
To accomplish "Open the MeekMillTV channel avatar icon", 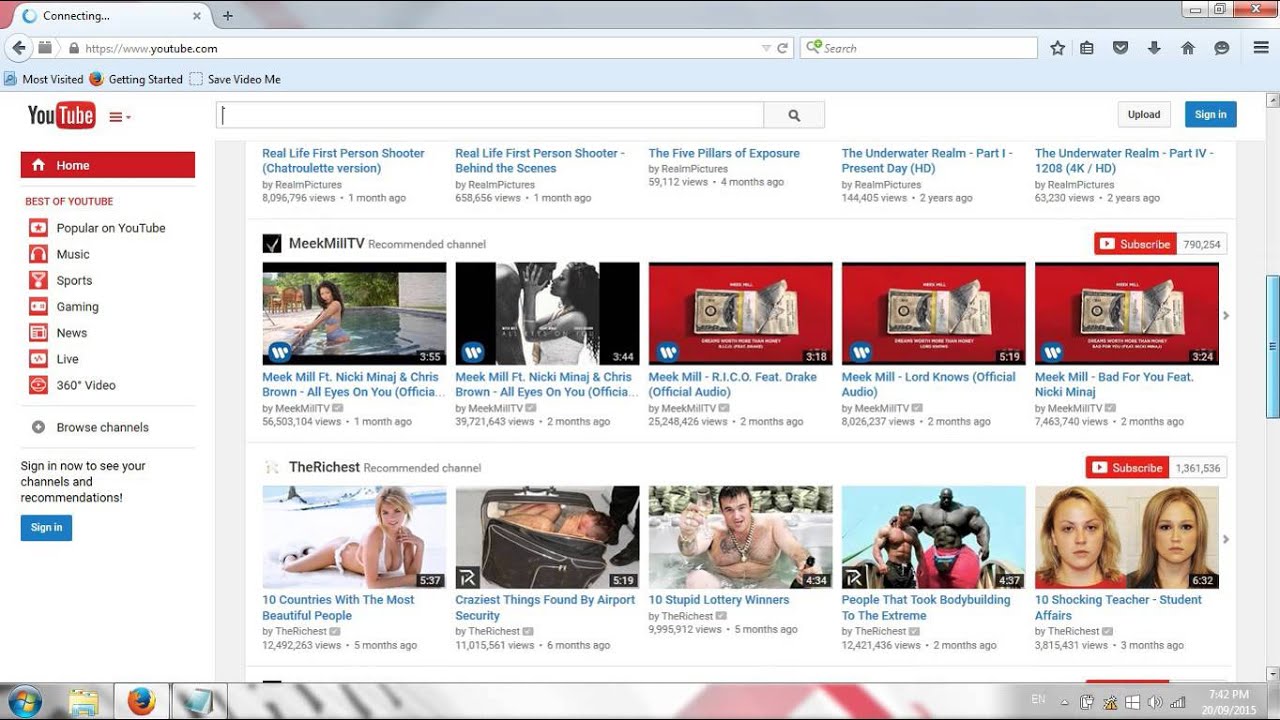I will 272,244.
